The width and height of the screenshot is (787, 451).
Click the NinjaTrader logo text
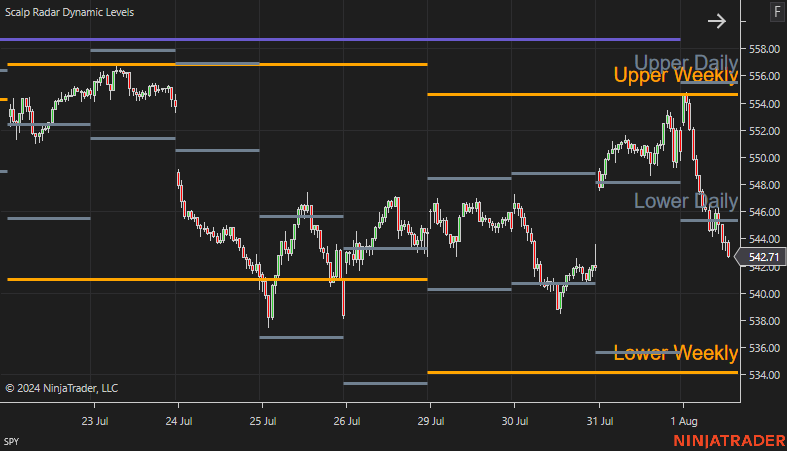pos(729,441)
